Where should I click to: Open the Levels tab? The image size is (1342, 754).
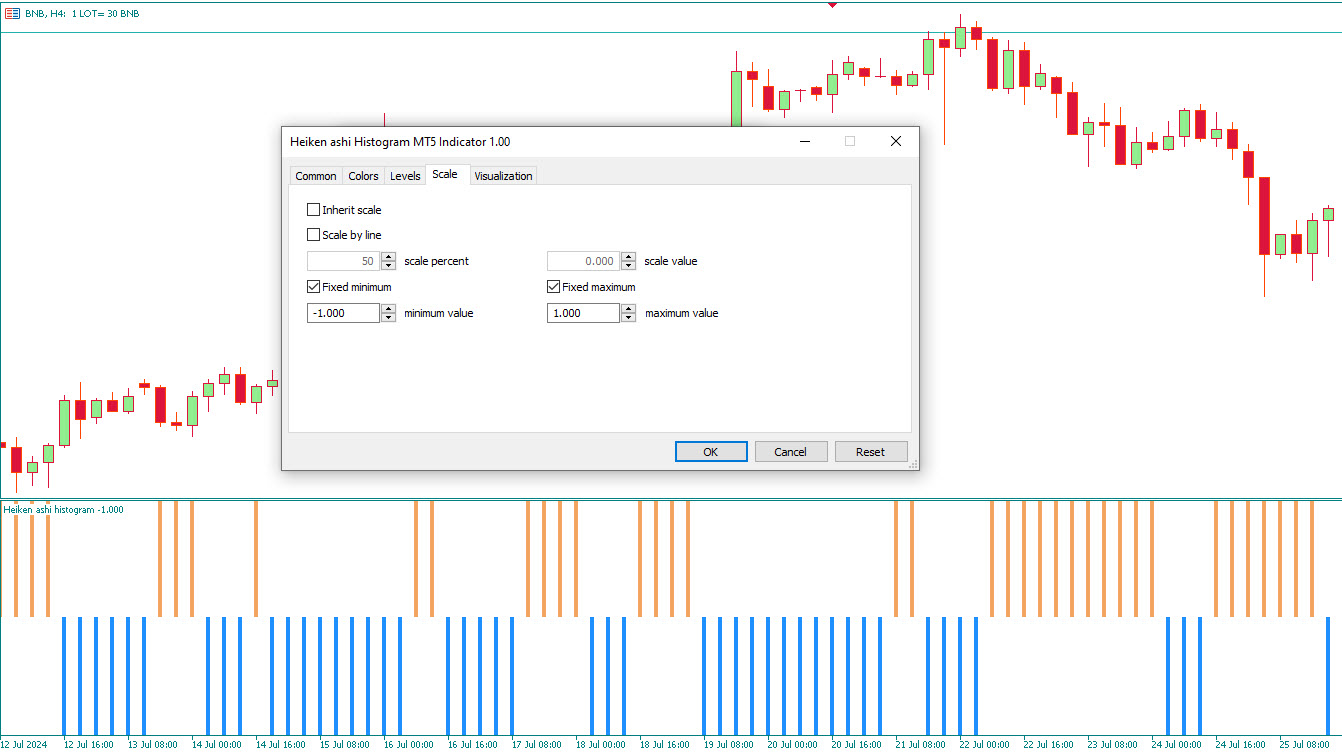[404, 175]
